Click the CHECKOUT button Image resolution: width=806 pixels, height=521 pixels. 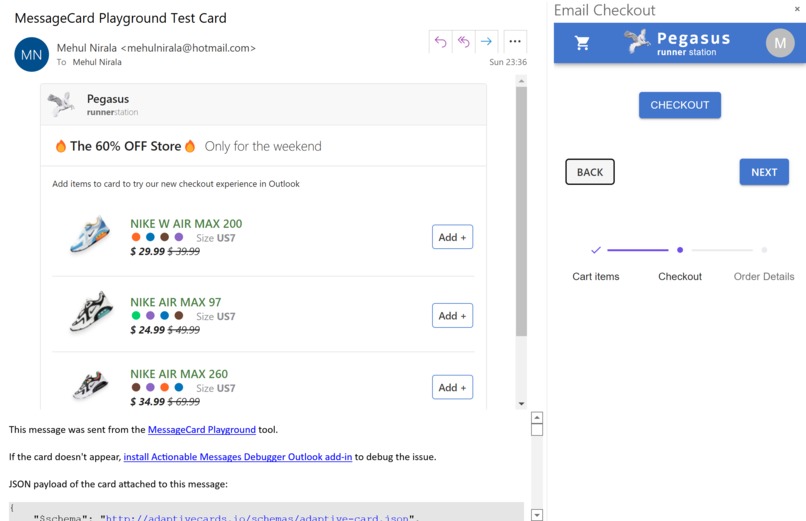(680, 105)
